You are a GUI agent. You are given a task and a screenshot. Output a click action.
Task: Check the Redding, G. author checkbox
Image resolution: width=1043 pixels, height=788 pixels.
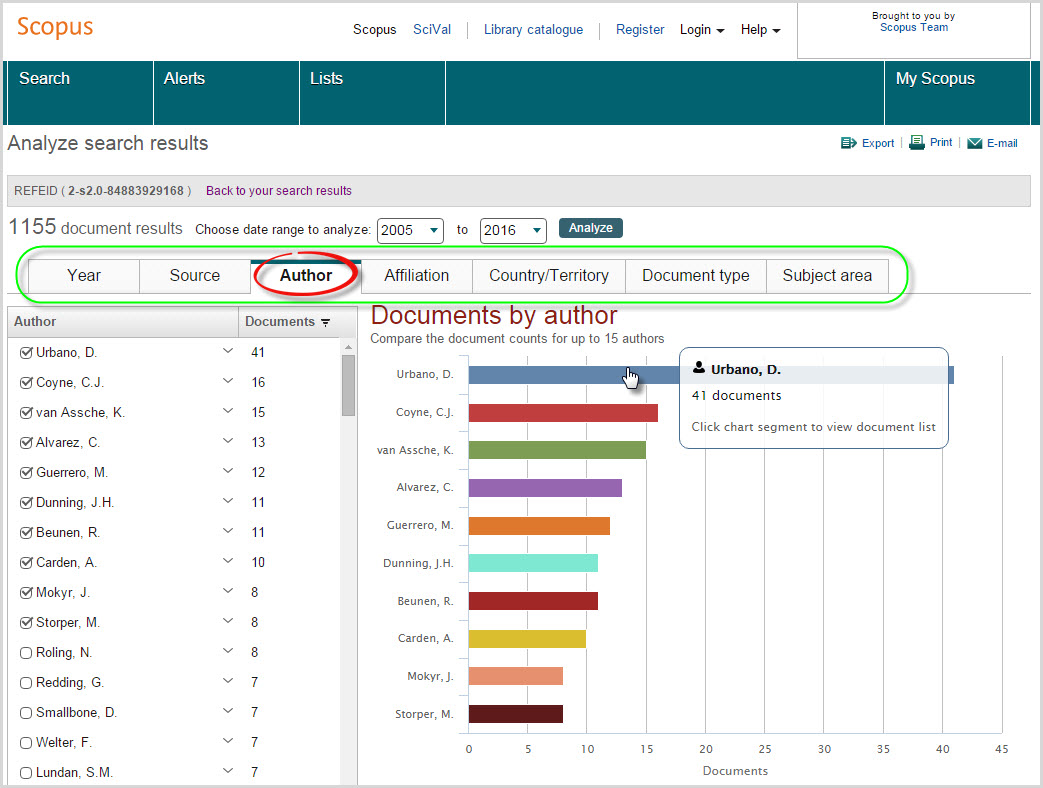point(26,683)
